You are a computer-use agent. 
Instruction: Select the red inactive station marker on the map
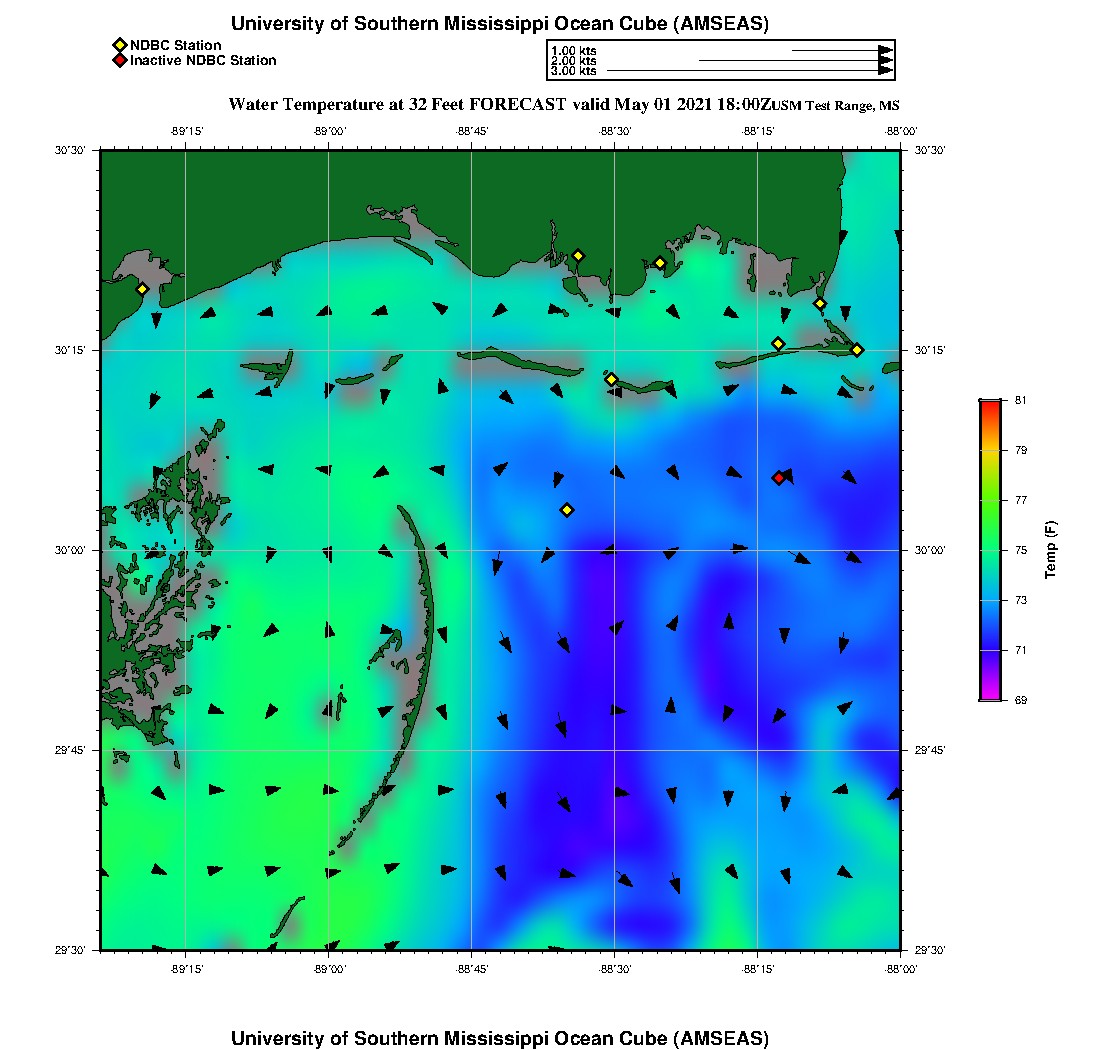tap(778, 478)
